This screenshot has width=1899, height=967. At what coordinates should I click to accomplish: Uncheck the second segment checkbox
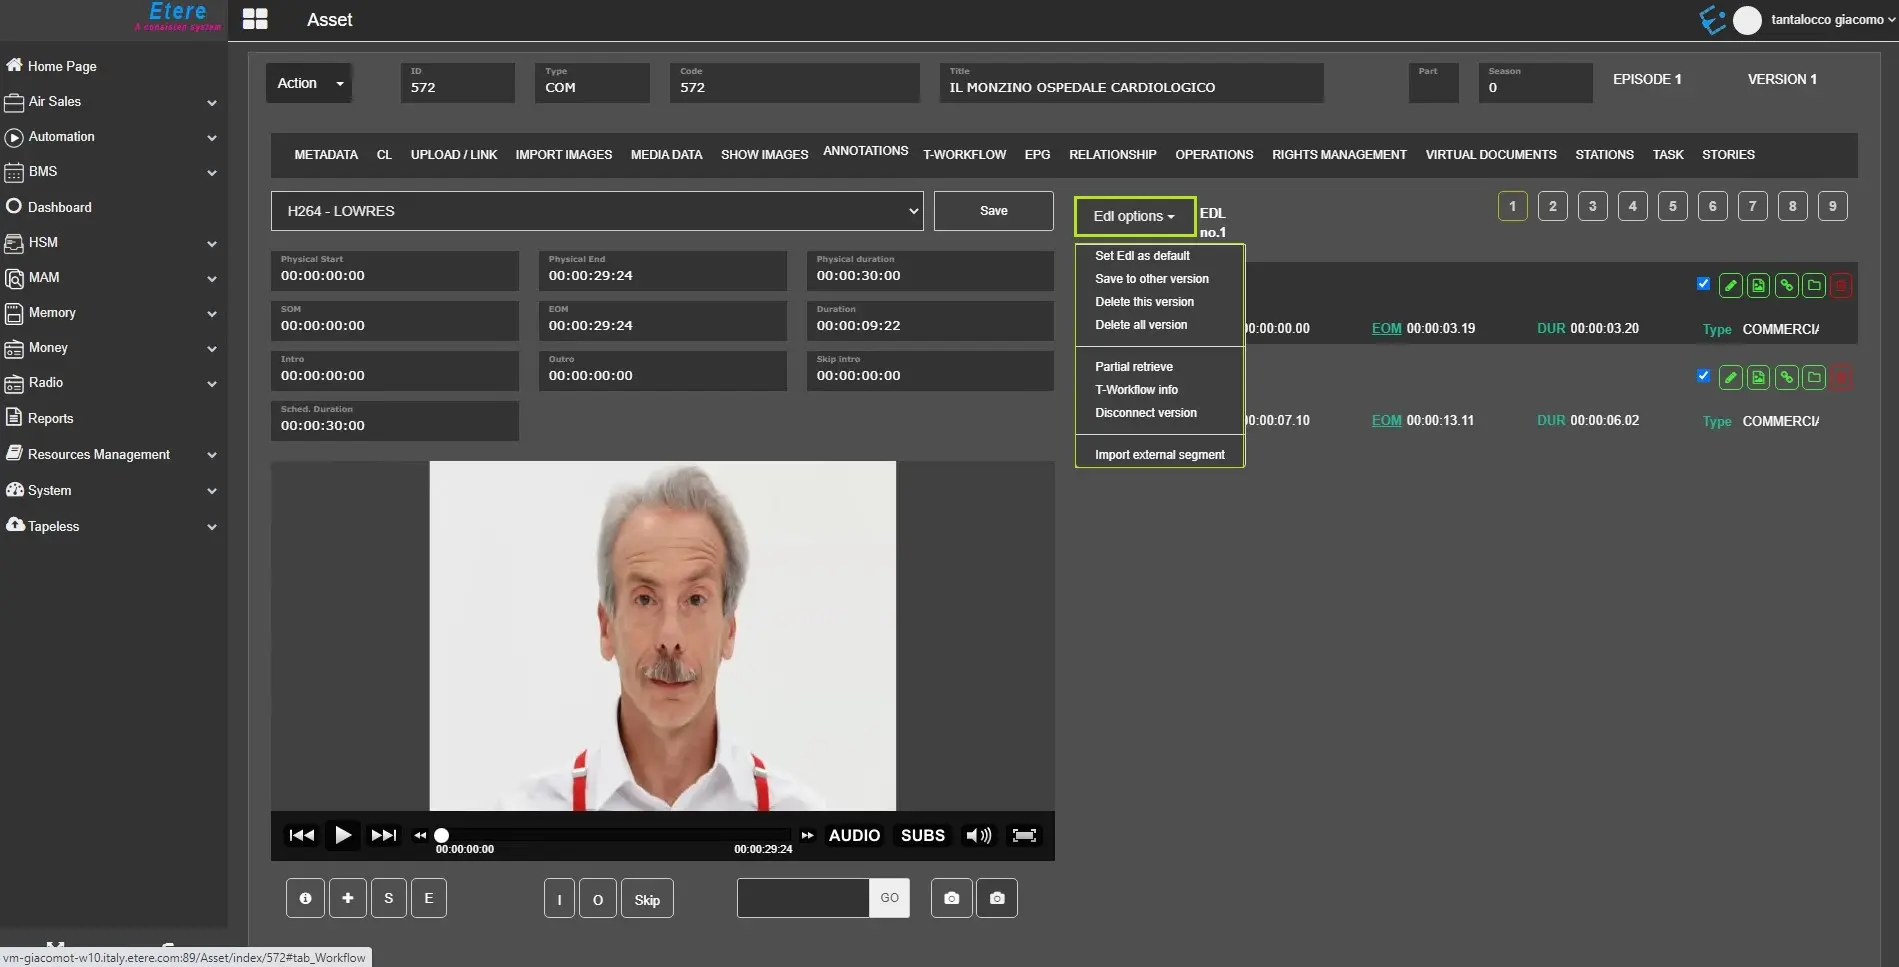coord(1703,376)
